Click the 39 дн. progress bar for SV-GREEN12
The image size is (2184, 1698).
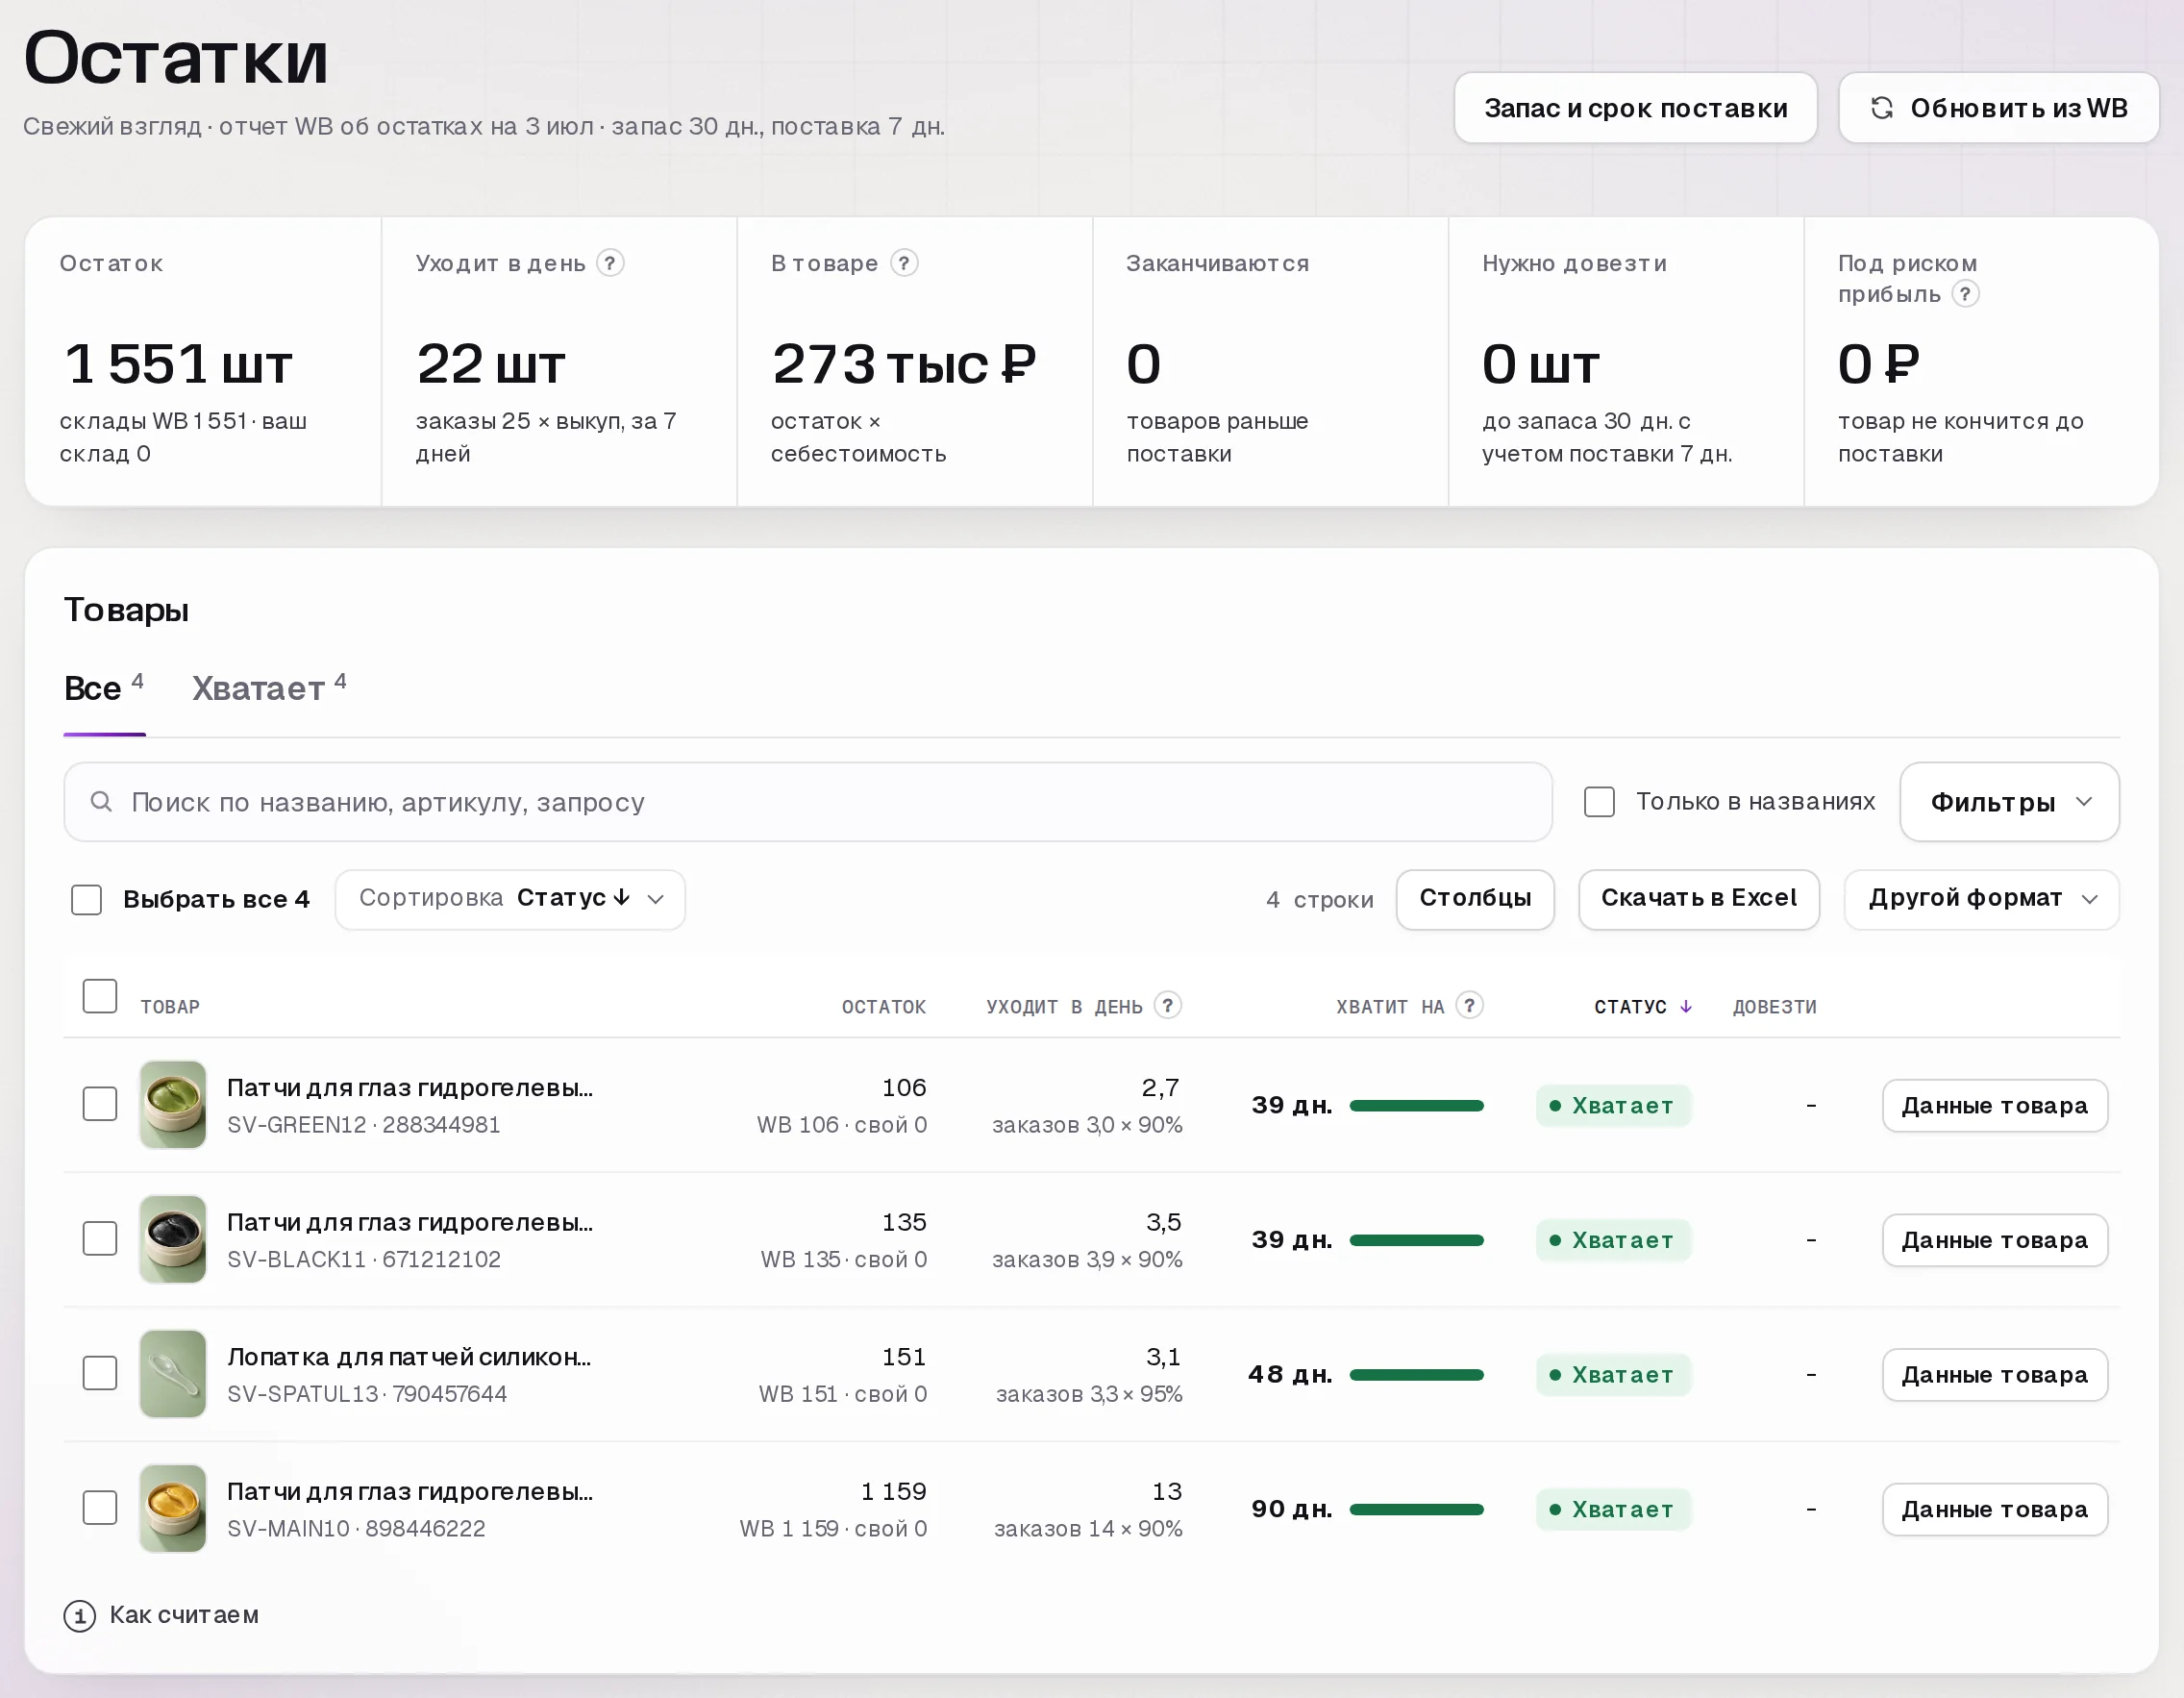coord(1416,1106)
